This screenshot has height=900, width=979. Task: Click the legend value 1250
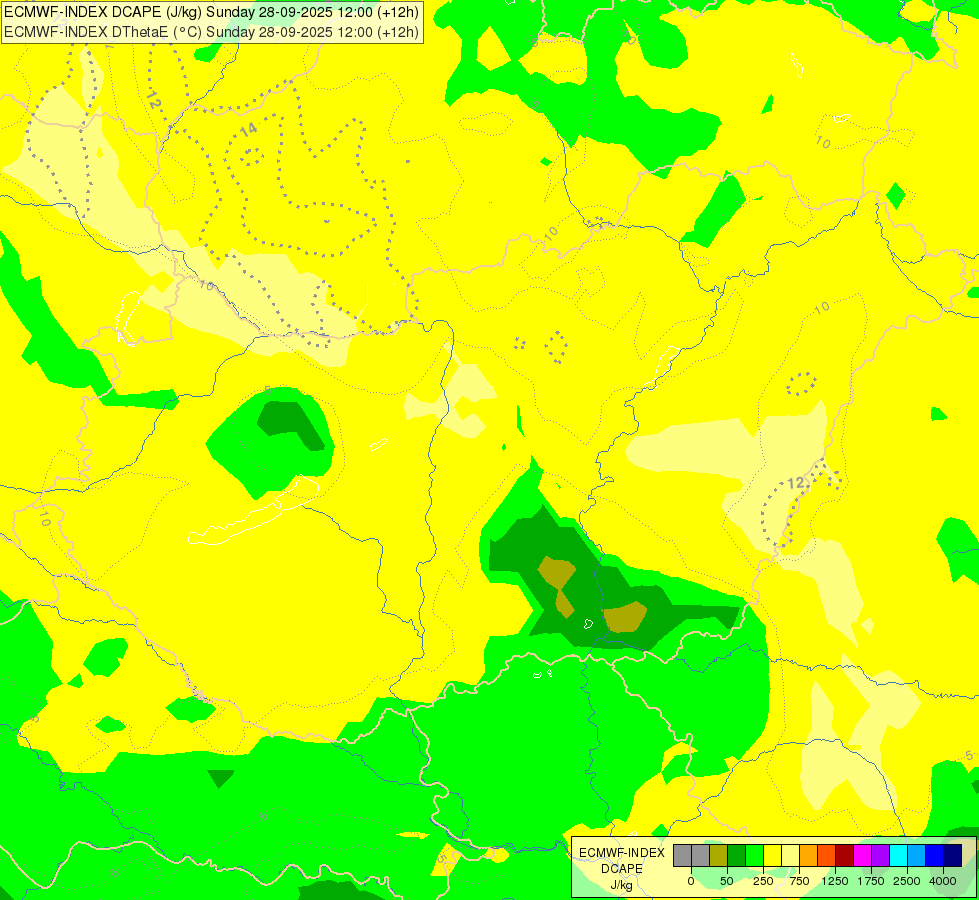click(x=835, y=881)
